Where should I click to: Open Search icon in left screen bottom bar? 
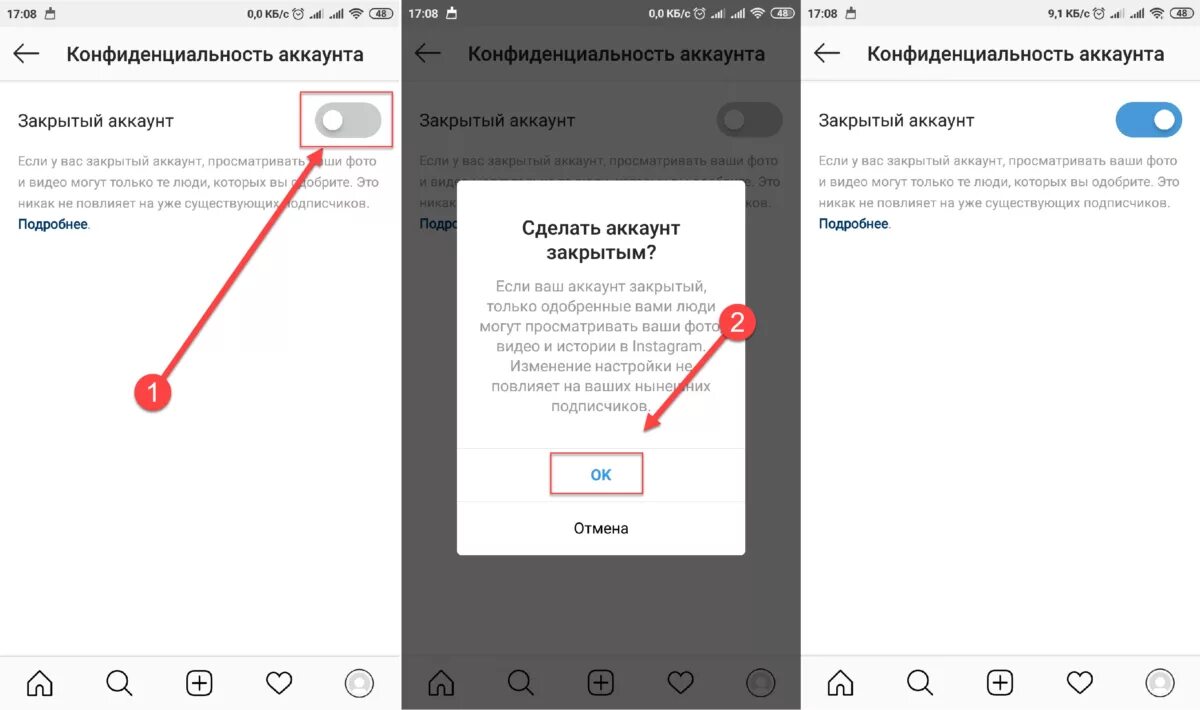[119, 683]
